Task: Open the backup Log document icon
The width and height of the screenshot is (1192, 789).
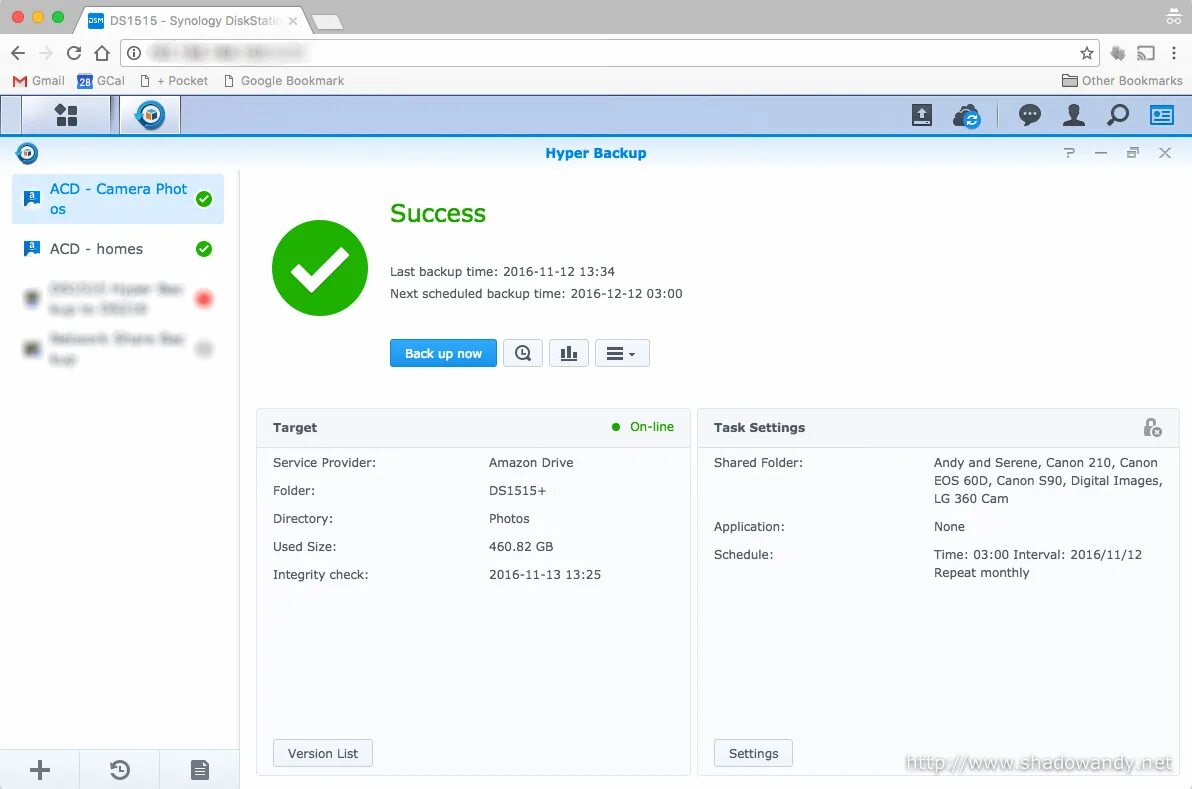Action: tap(199, 770)
